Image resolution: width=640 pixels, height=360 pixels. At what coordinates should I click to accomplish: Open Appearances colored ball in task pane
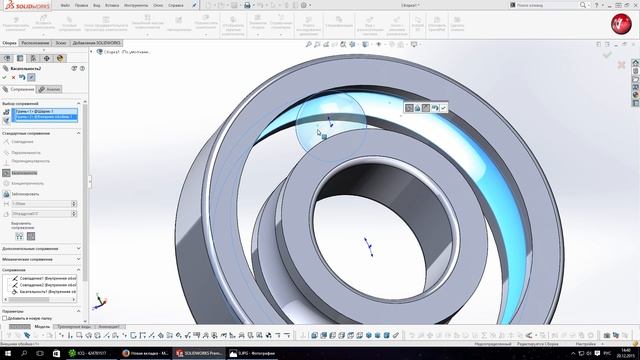[636, 95]
